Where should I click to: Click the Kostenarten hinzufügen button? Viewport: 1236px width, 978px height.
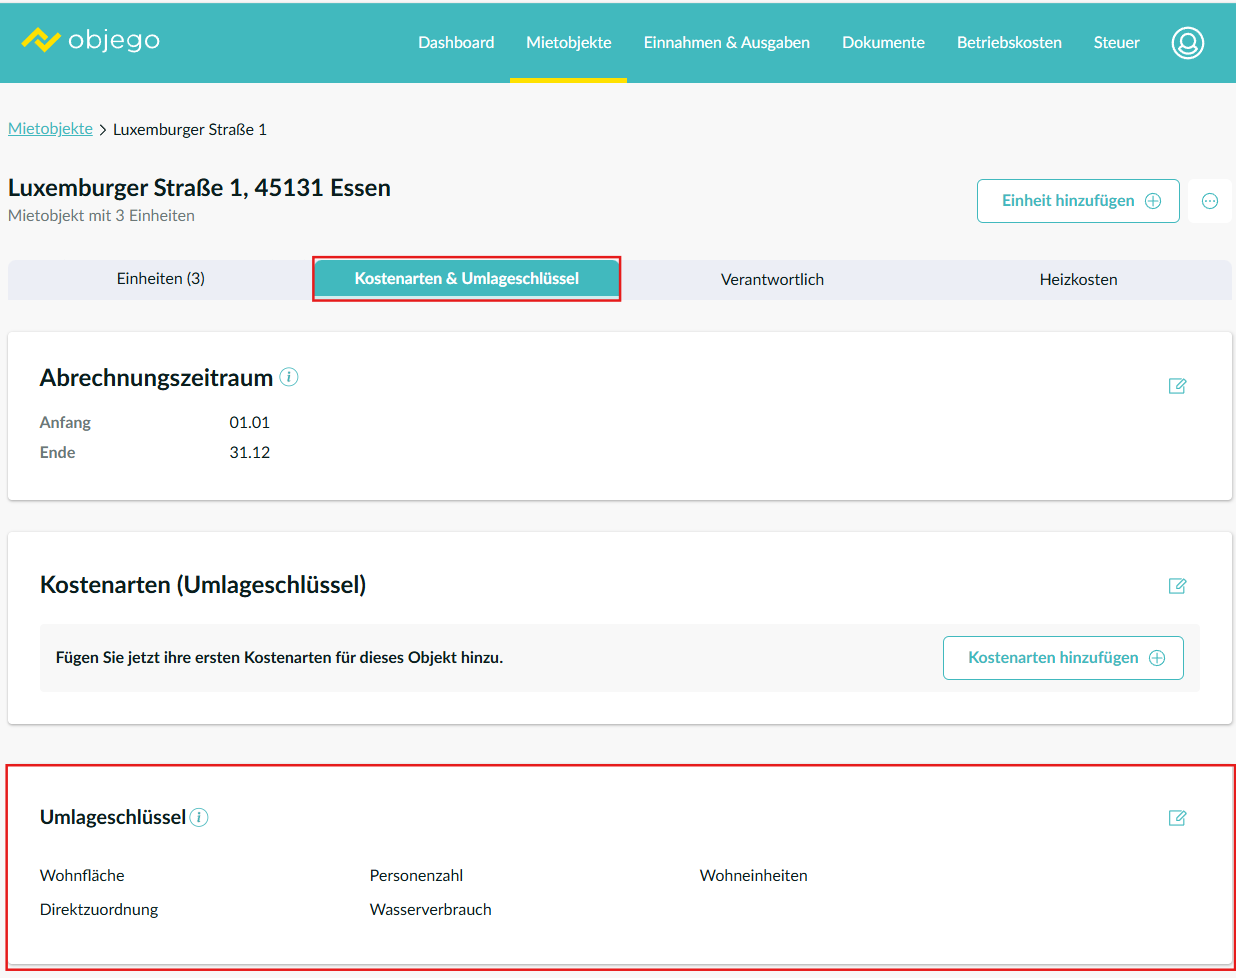pyautogui.click(x=1063, y=658)
